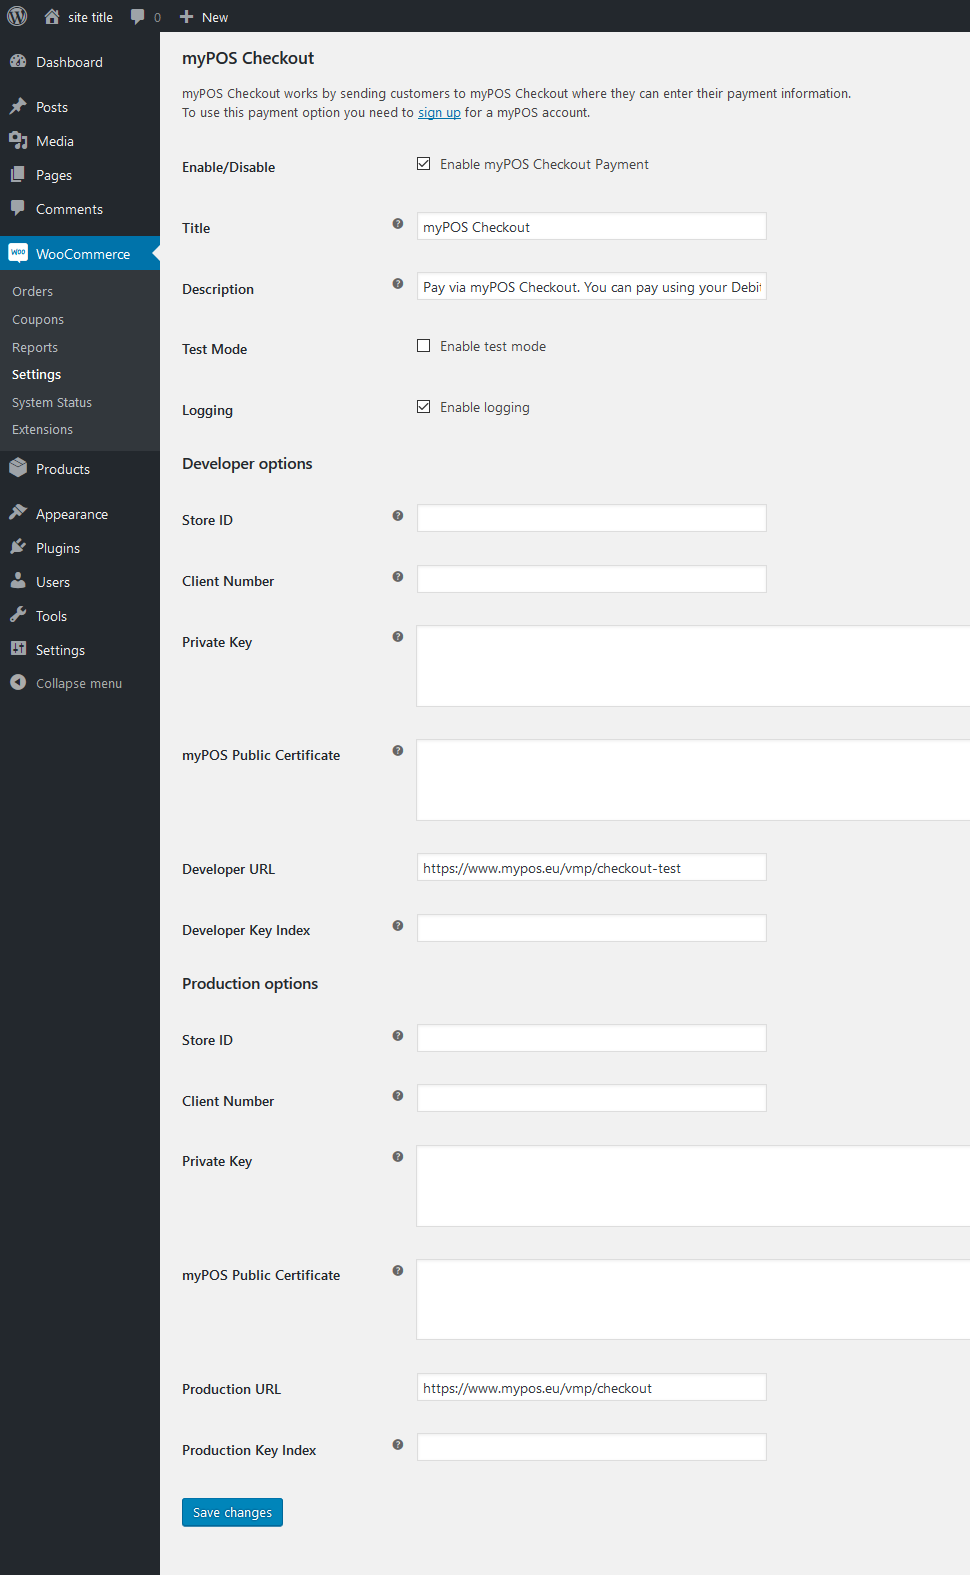This screenshot has height=1575, width=970.
Task: Click help tooltip icon next to Description
Action: click(x=398, y=284)
